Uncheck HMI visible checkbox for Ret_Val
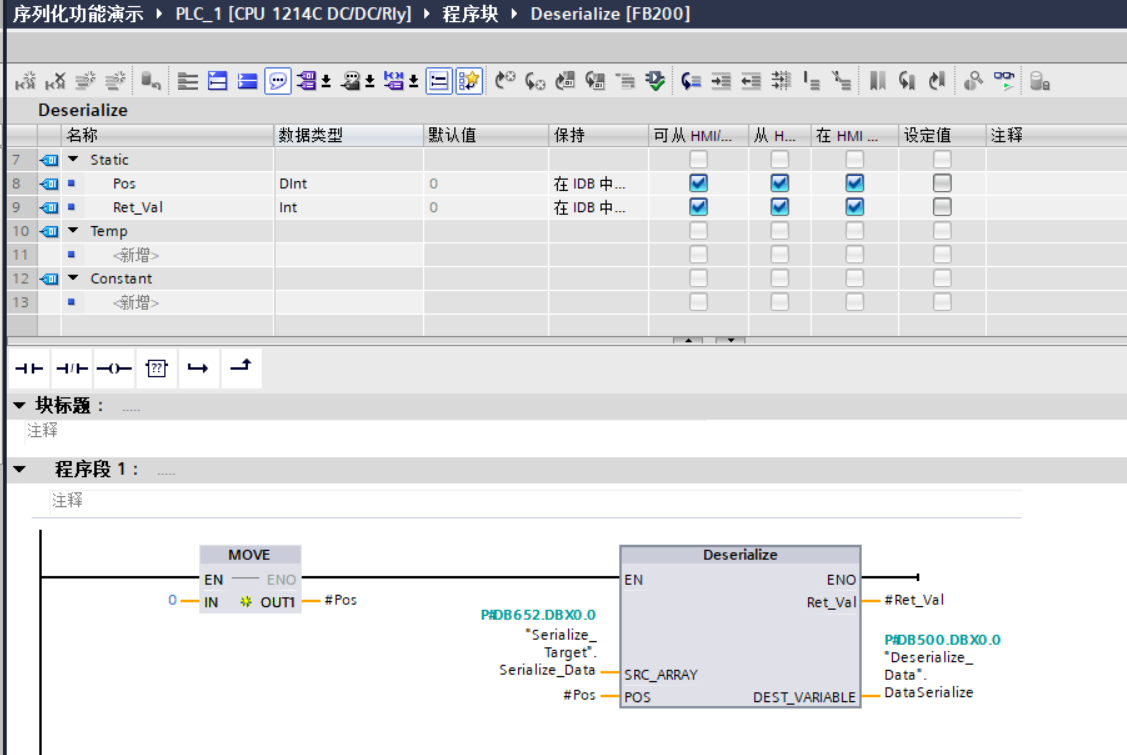This screenshot has width=1127, height=755. coord(854,207)
